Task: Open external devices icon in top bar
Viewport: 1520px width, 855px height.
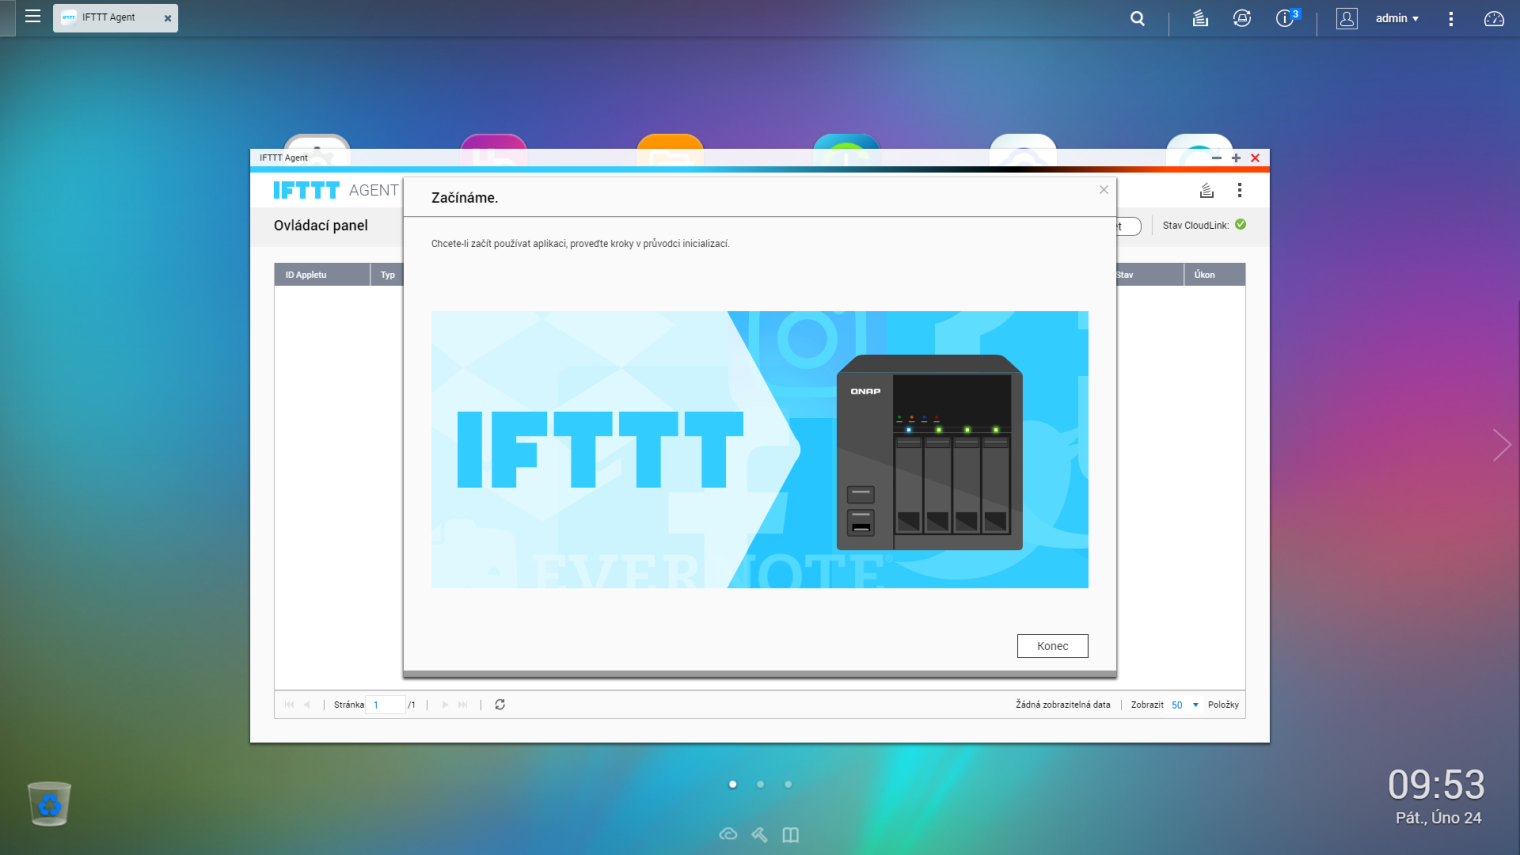Action: [x=1242, y=18]
